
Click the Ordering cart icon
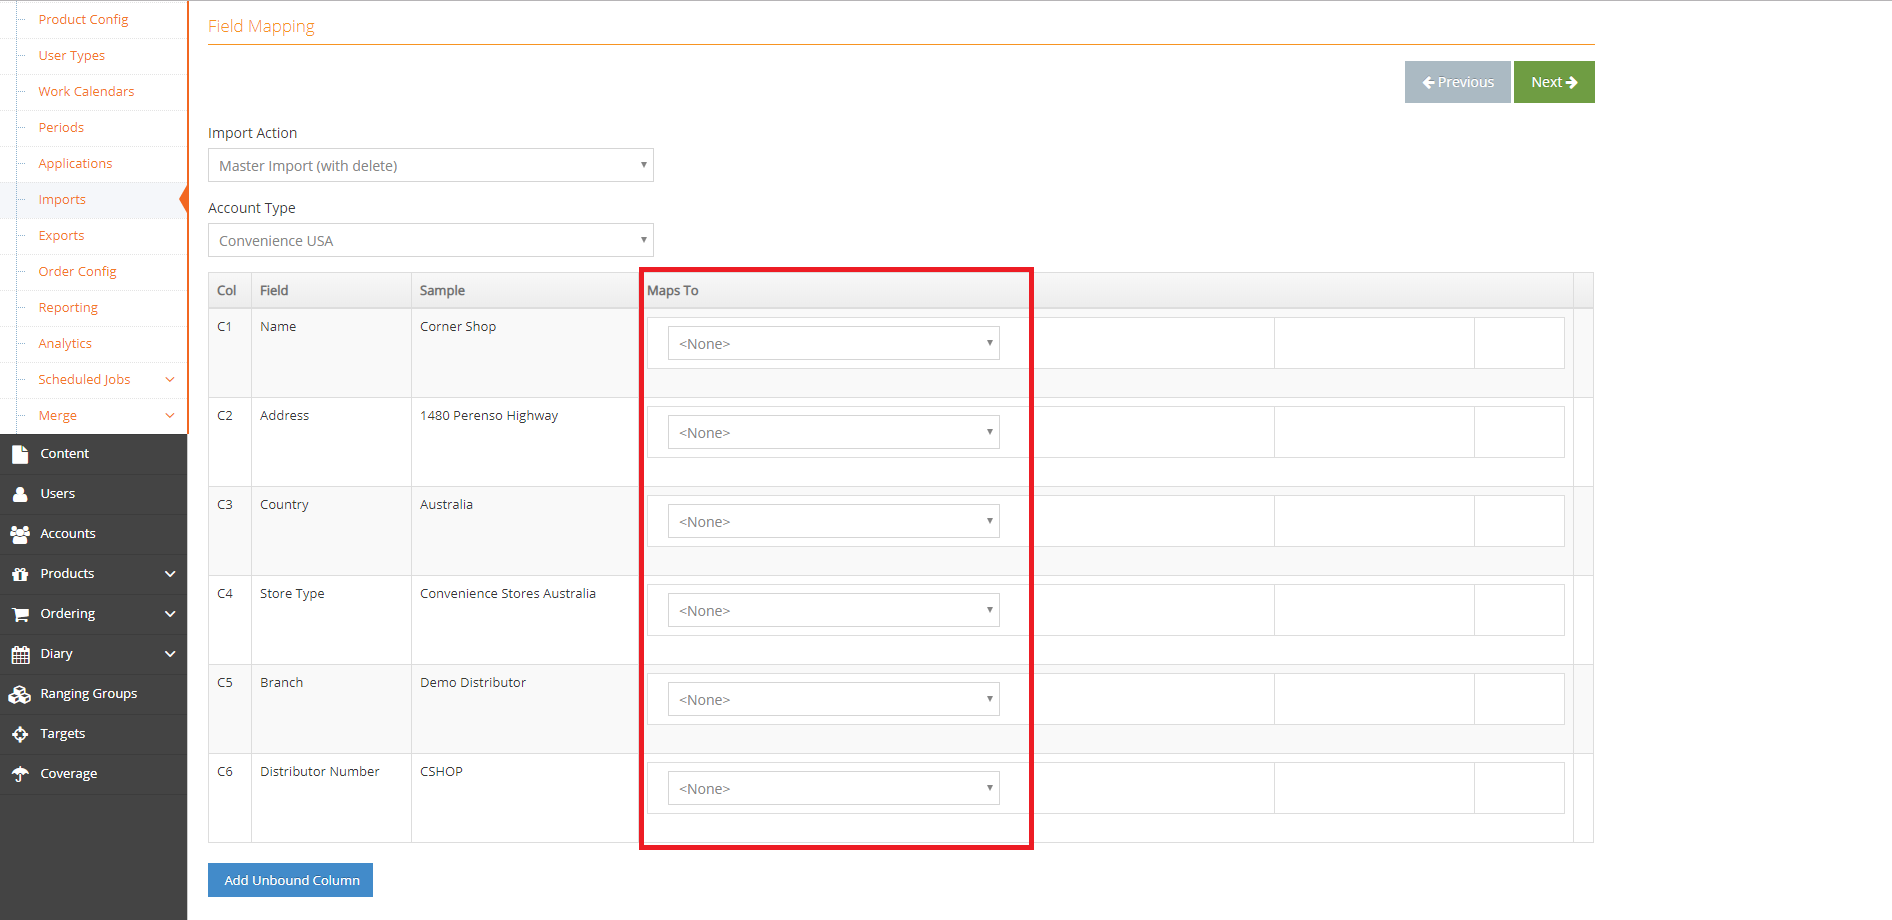coord(20,614)
